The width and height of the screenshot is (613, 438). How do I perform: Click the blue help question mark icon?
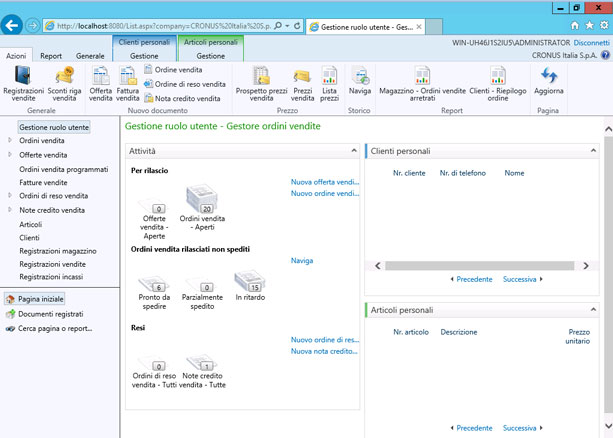[x=605, y=55]
